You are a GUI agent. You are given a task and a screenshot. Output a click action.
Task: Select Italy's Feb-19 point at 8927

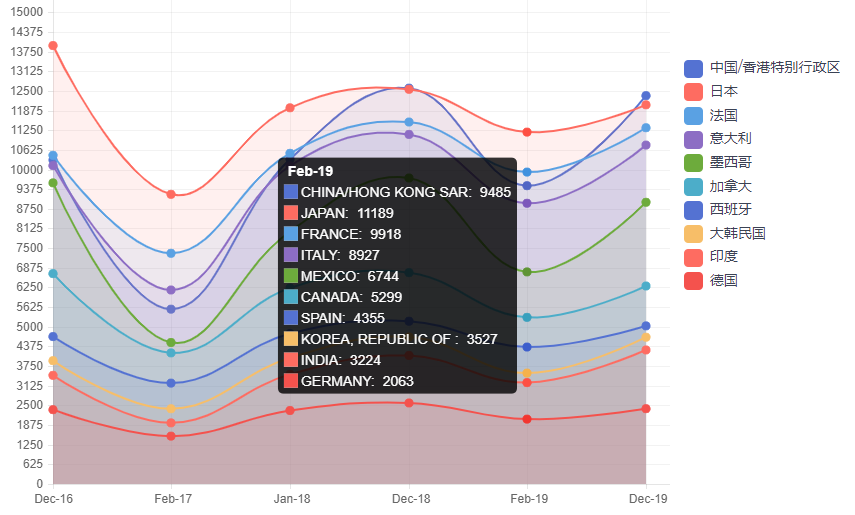[x=527, y=203]
